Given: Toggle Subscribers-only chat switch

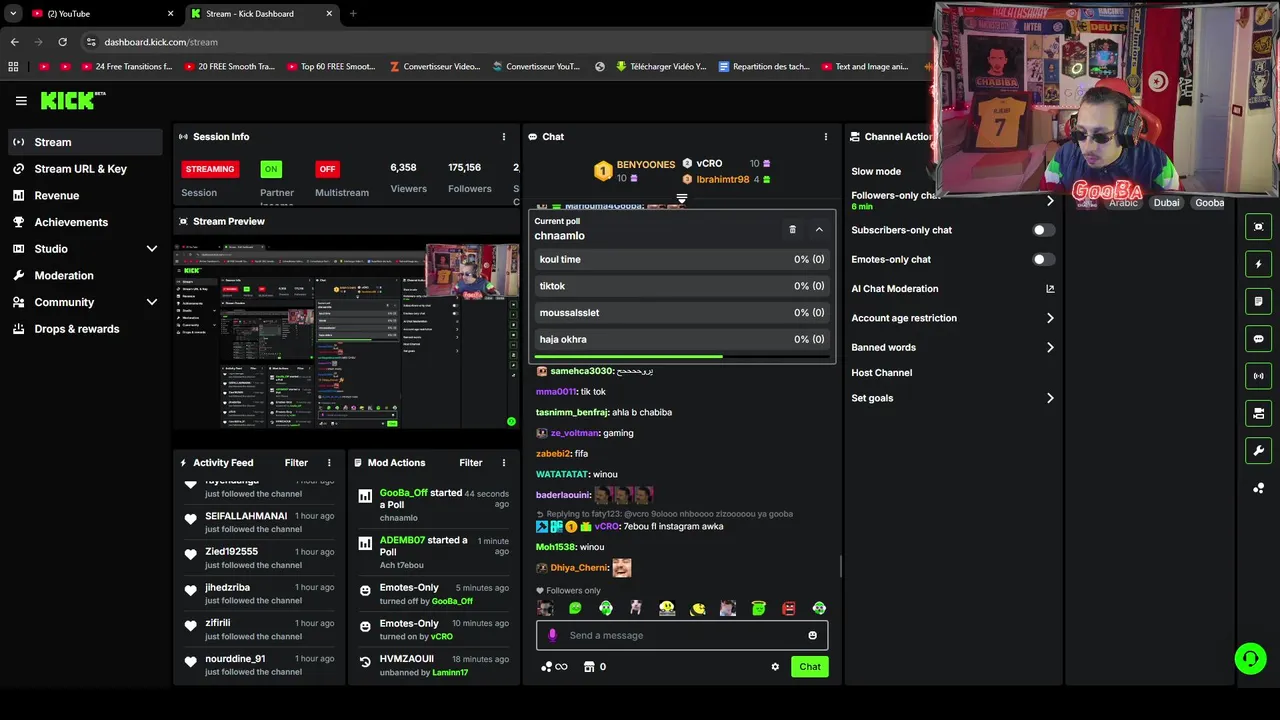Looking at the screenshot, I should (x=1043, y=230).
